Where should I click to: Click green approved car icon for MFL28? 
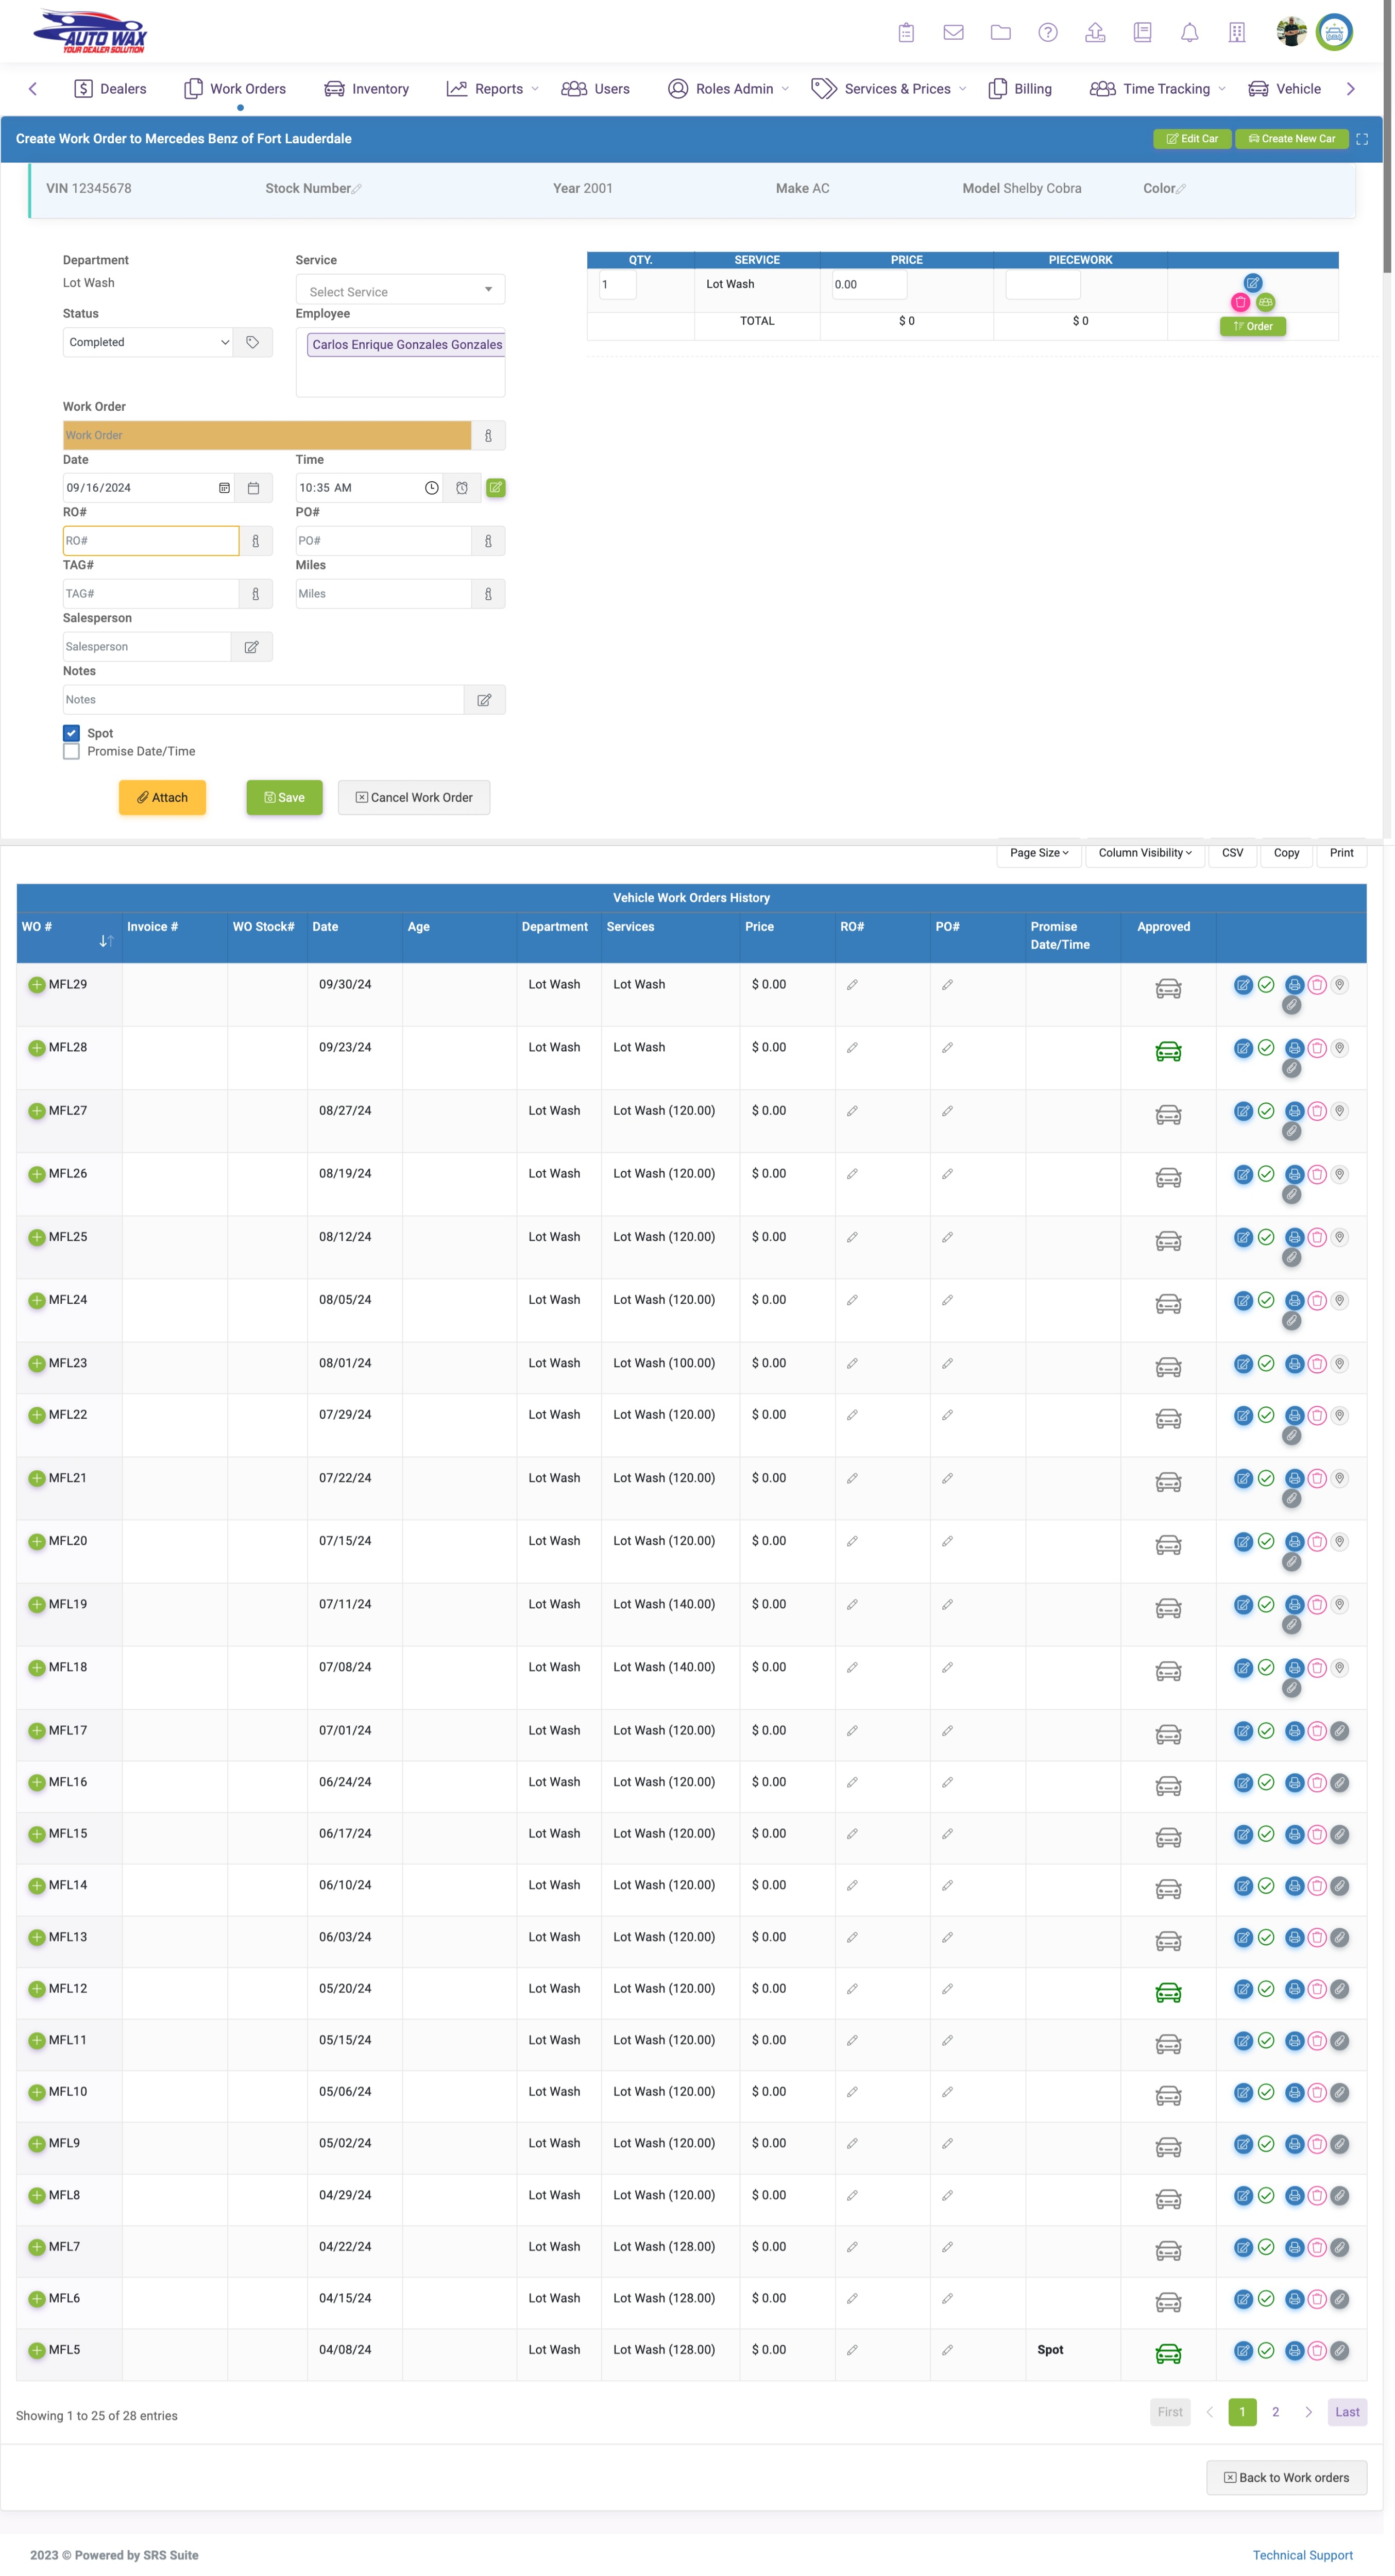tap(1167, 1051)
